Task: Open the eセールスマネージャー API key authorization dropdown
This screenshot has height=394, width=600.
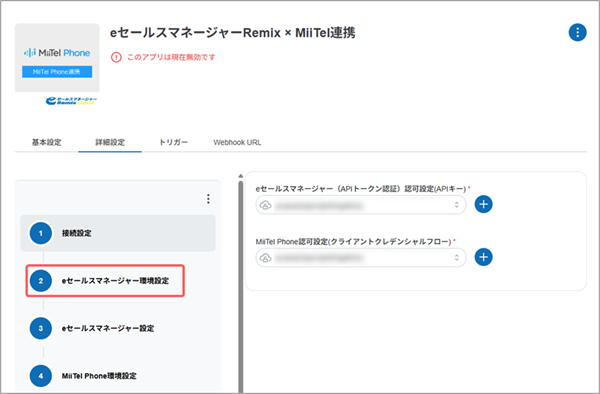Action: 361,205
